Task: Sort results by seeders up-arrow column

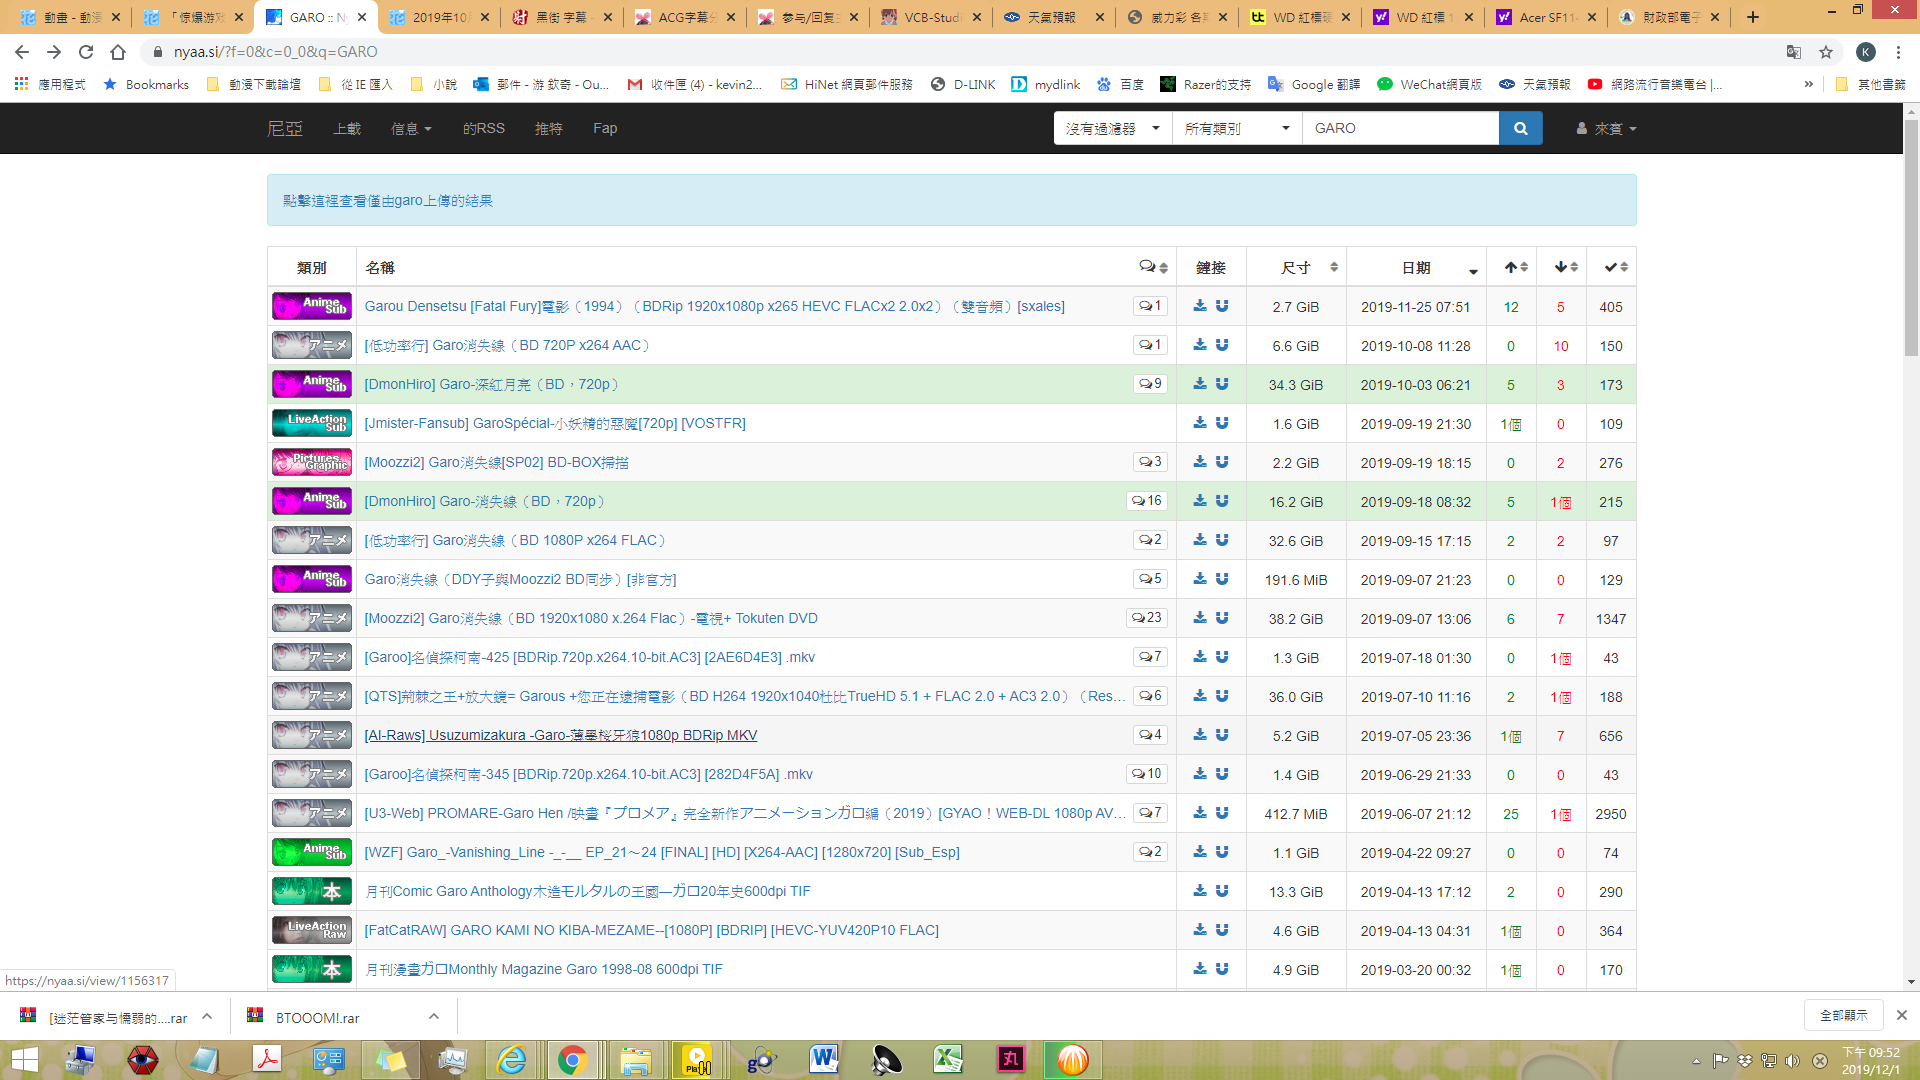Action: coord(1511,267)
